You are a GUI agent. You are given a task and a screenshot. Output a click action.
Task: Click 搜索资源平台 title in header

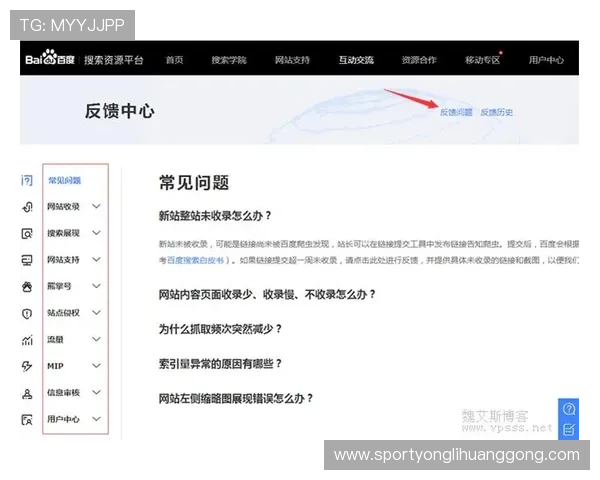[x=114, y=60]
